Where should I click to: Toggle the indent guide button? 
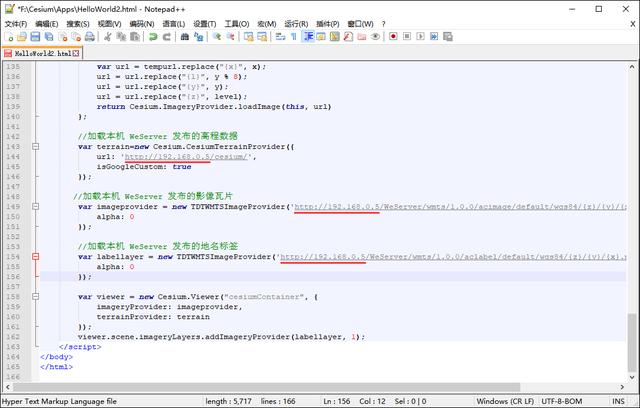click(x=308, y=37)
